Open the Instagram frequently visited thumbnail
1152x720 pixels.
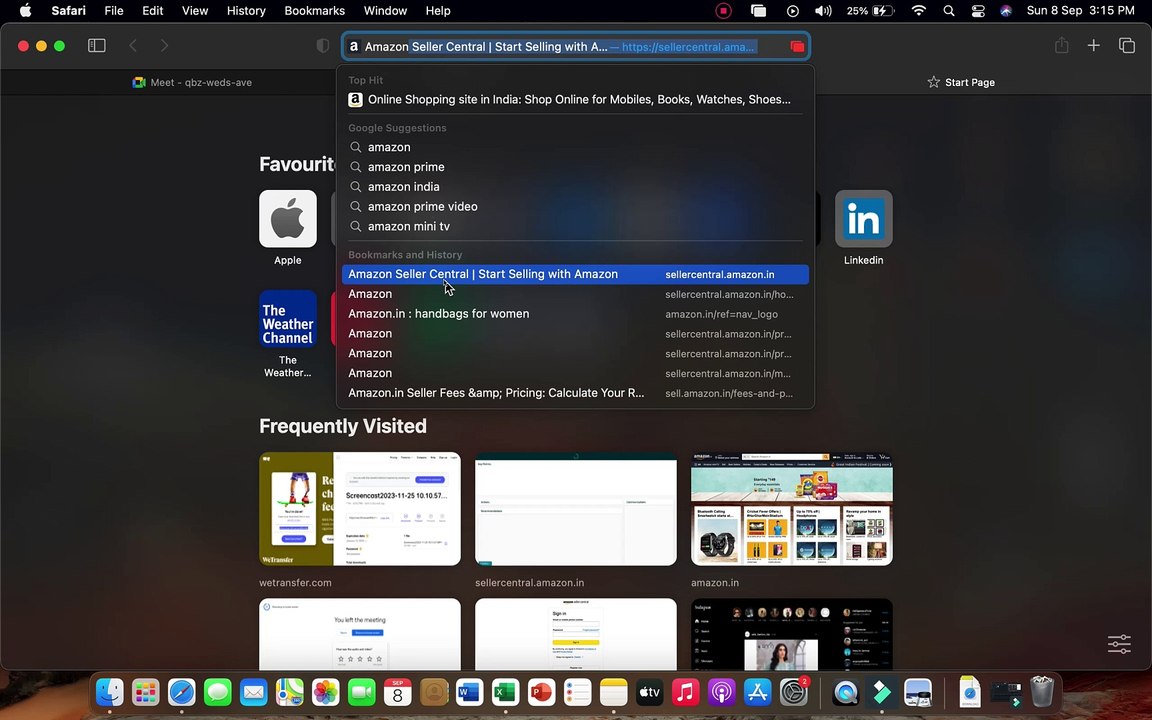click(792, 634)
